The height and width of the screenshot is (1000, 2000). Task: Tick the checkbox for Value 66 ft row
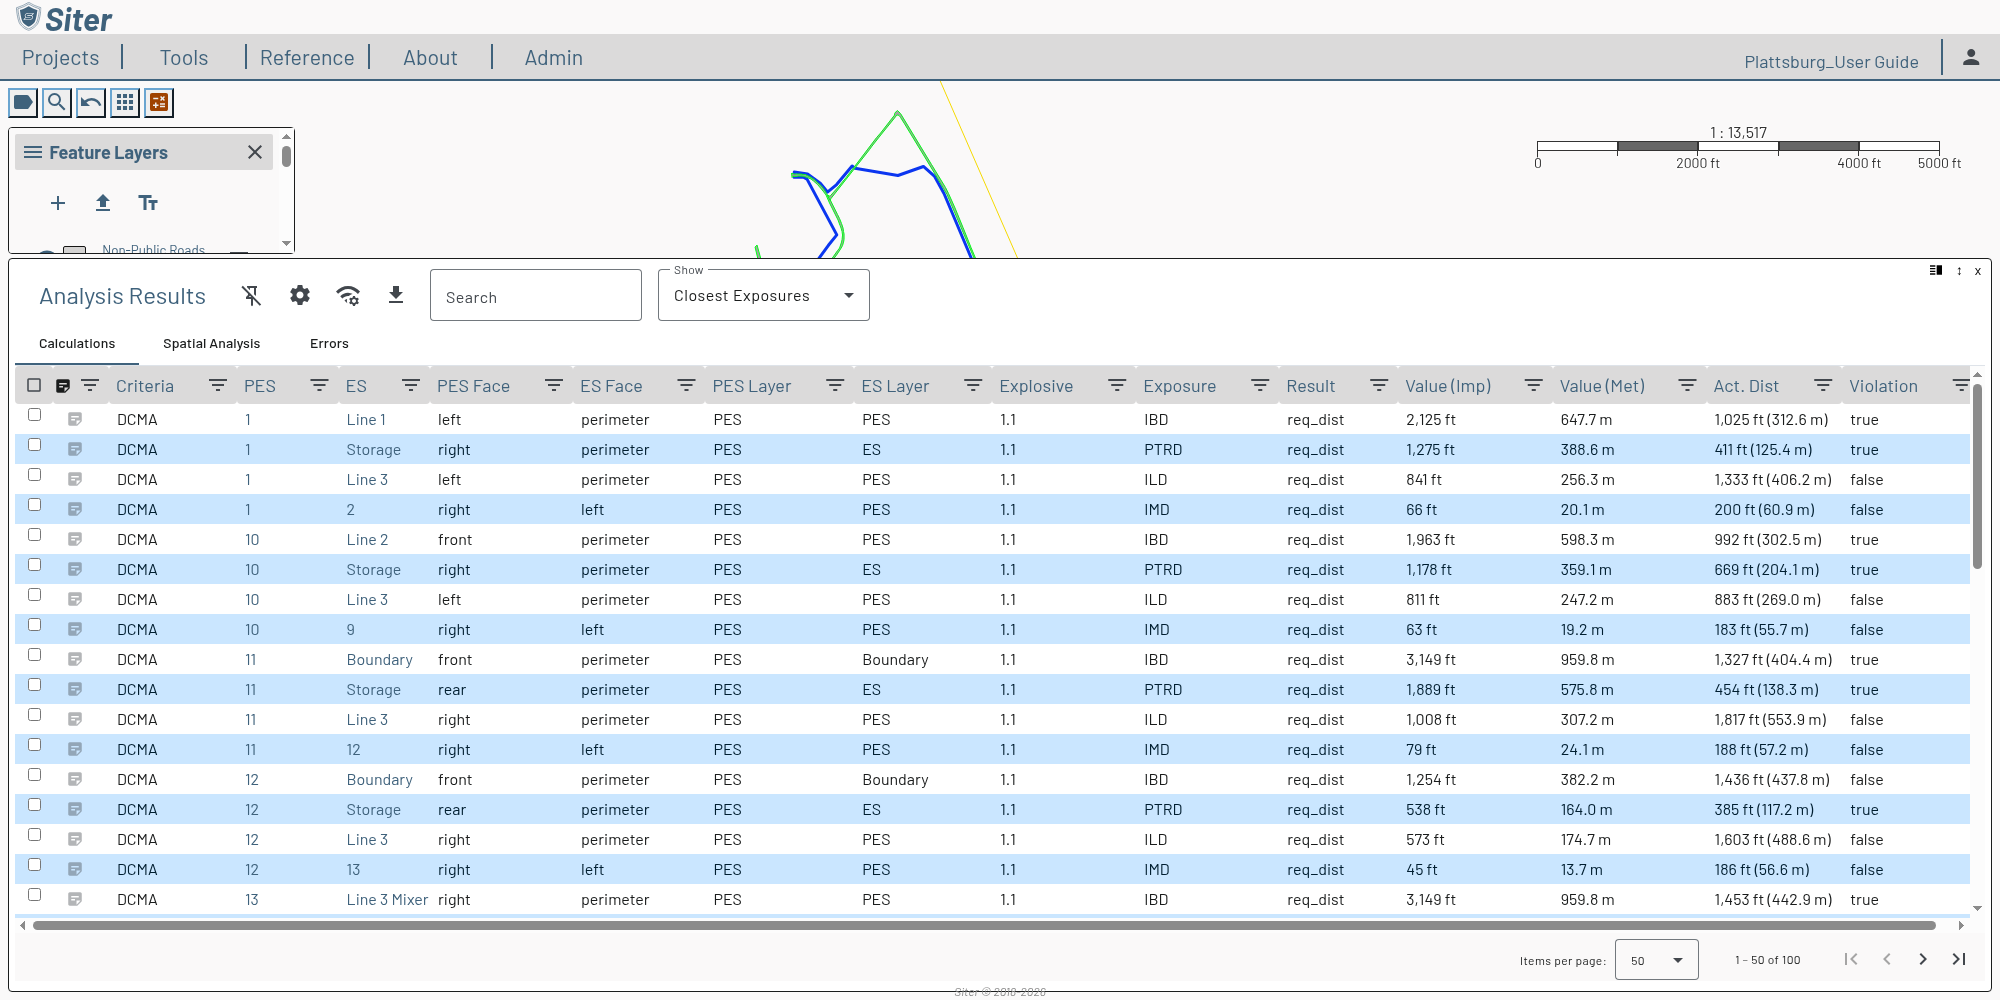(x=34, y=505)
